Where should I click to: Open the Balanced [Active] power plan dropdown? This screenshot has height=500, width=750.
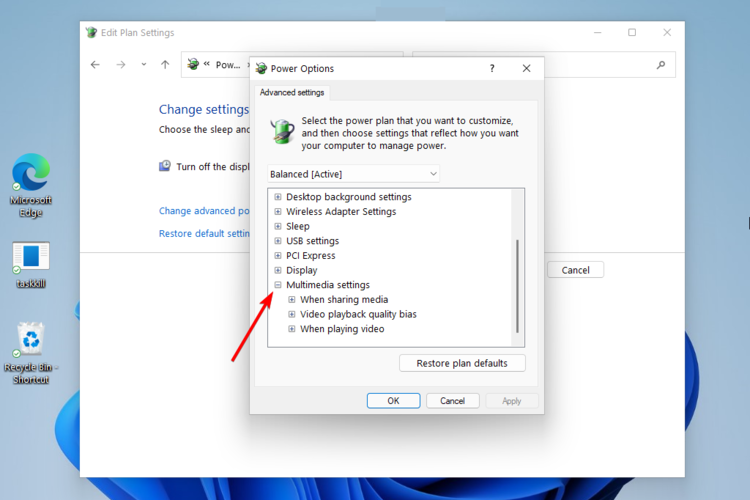353,174
